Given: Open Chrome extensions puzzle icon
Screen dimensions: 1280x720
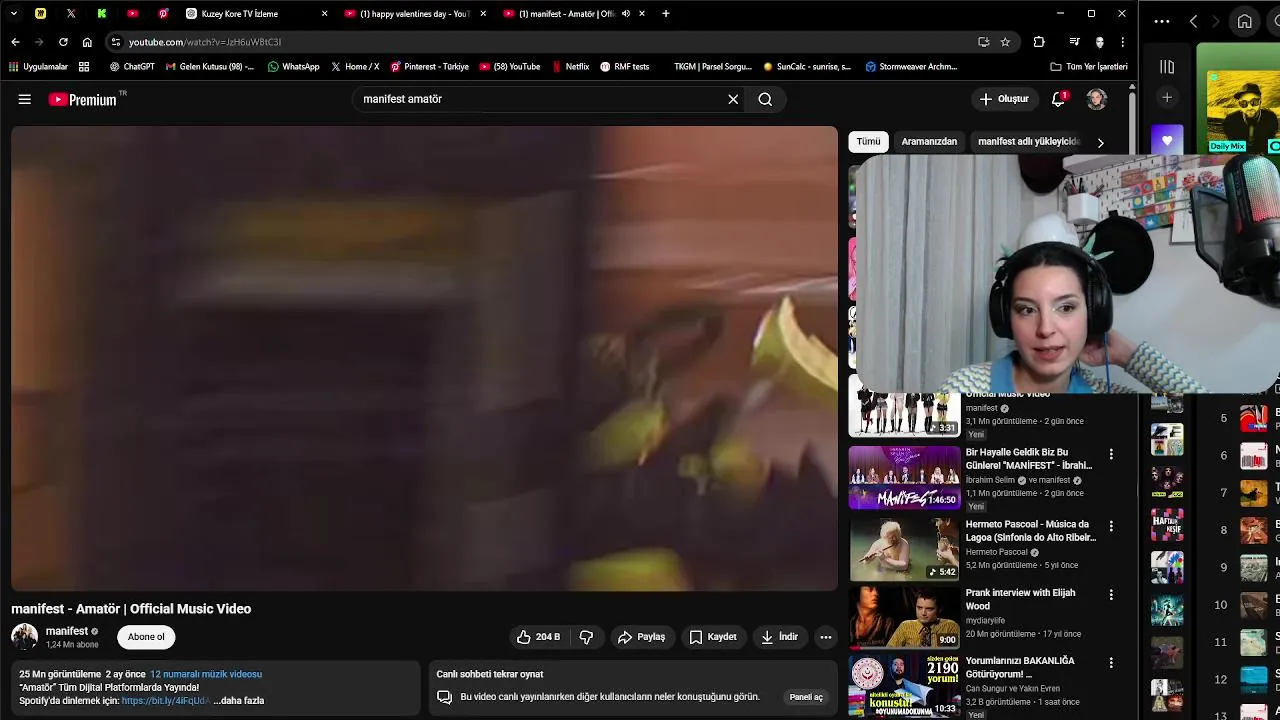Looking at the screenshot, I should coord(1039,42).
